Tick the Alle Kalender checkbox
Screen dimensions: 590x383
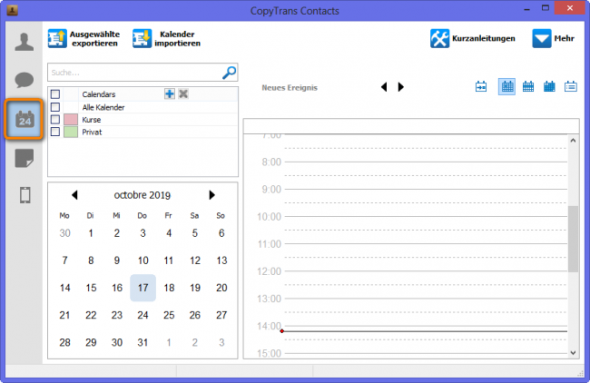click(55, 107)
